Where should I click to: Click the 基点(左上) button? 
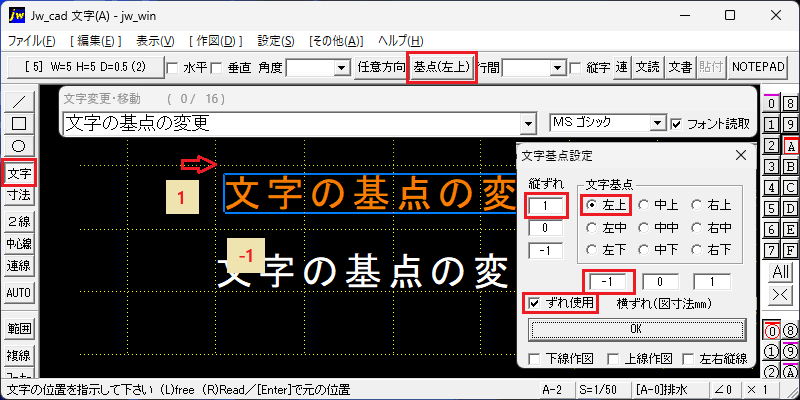pyautogui.click(x=441, y=67)
